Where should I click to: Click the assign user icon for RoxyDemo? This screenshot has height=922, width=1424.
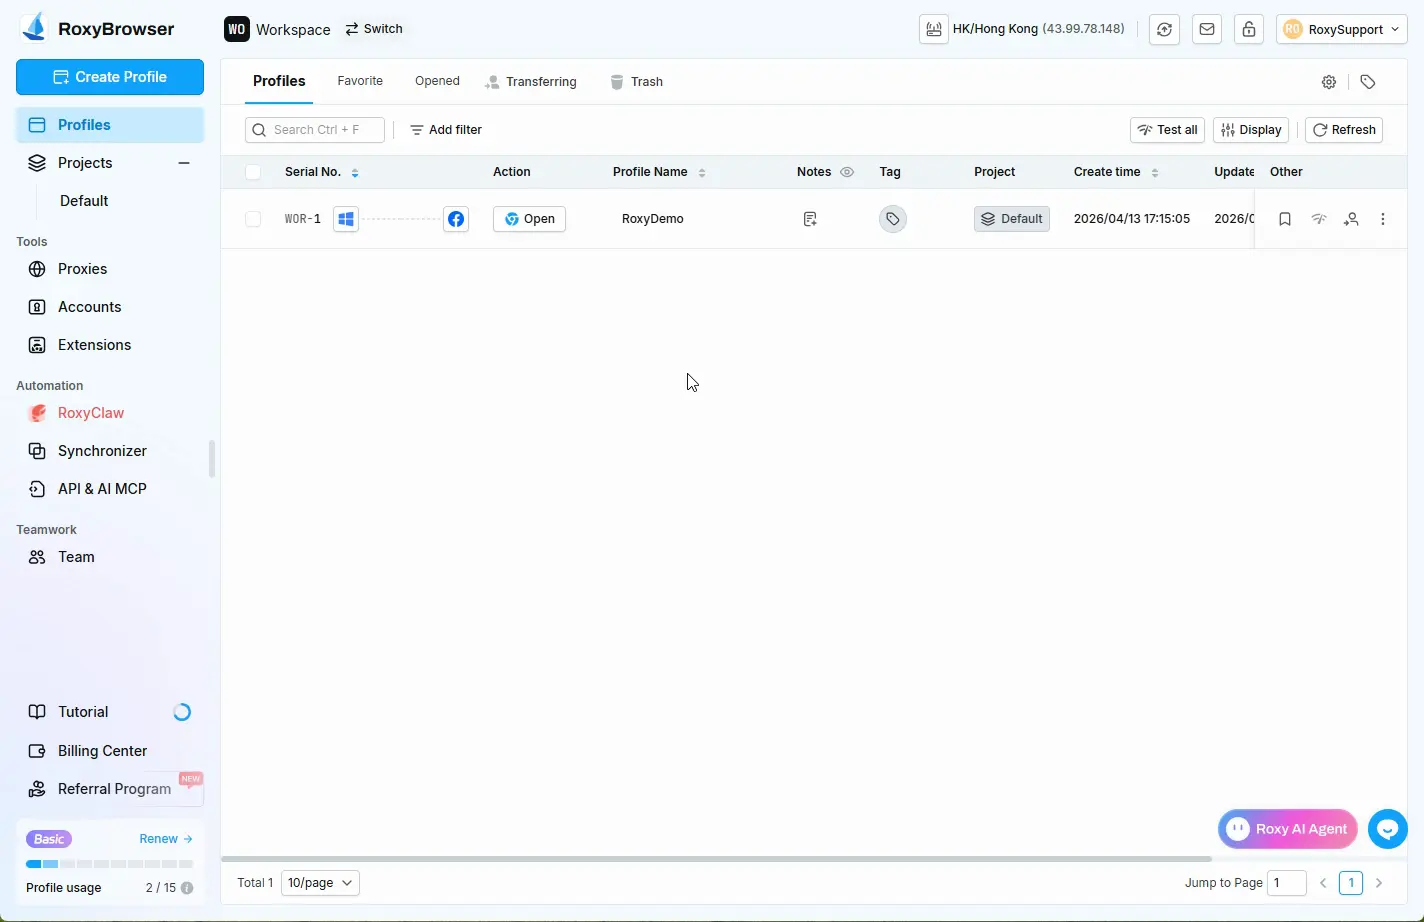point(1351,219)
